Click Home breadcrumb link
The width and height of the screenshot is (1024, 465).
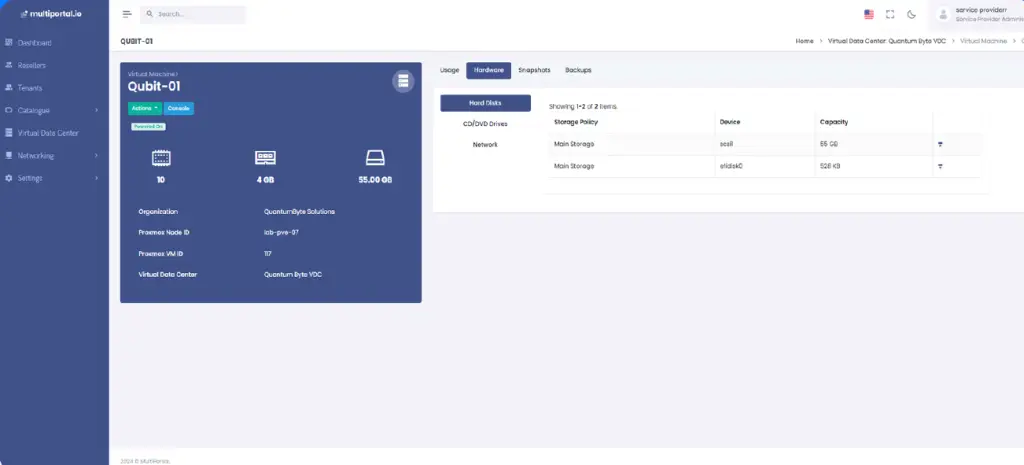(x=804, y=41)
